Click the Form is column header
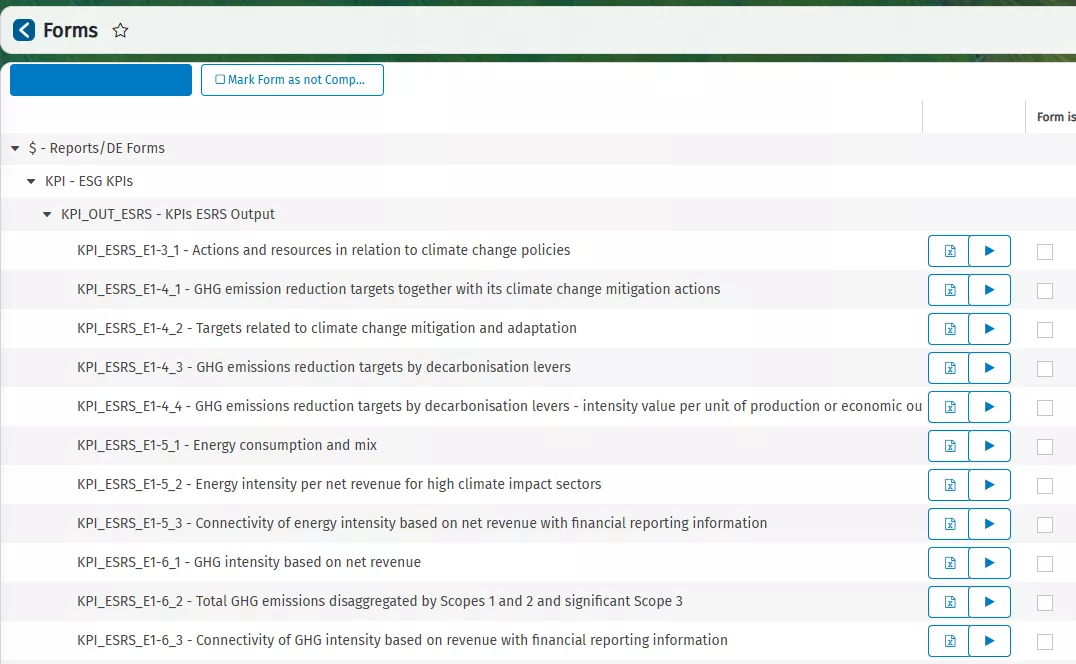 pos(1055,117)
